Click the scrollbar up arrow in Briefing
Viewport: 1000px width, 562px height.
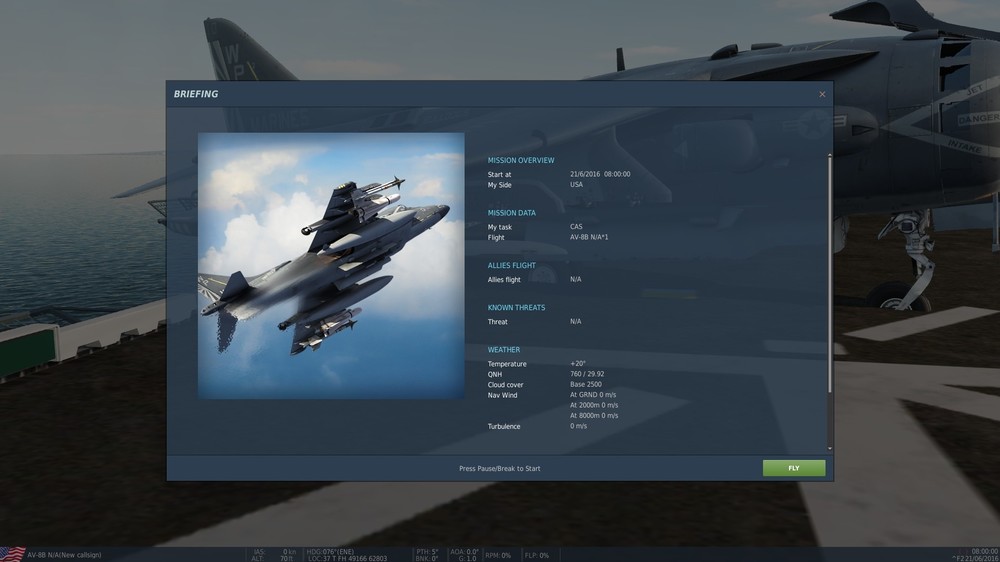tap(830, 154)
